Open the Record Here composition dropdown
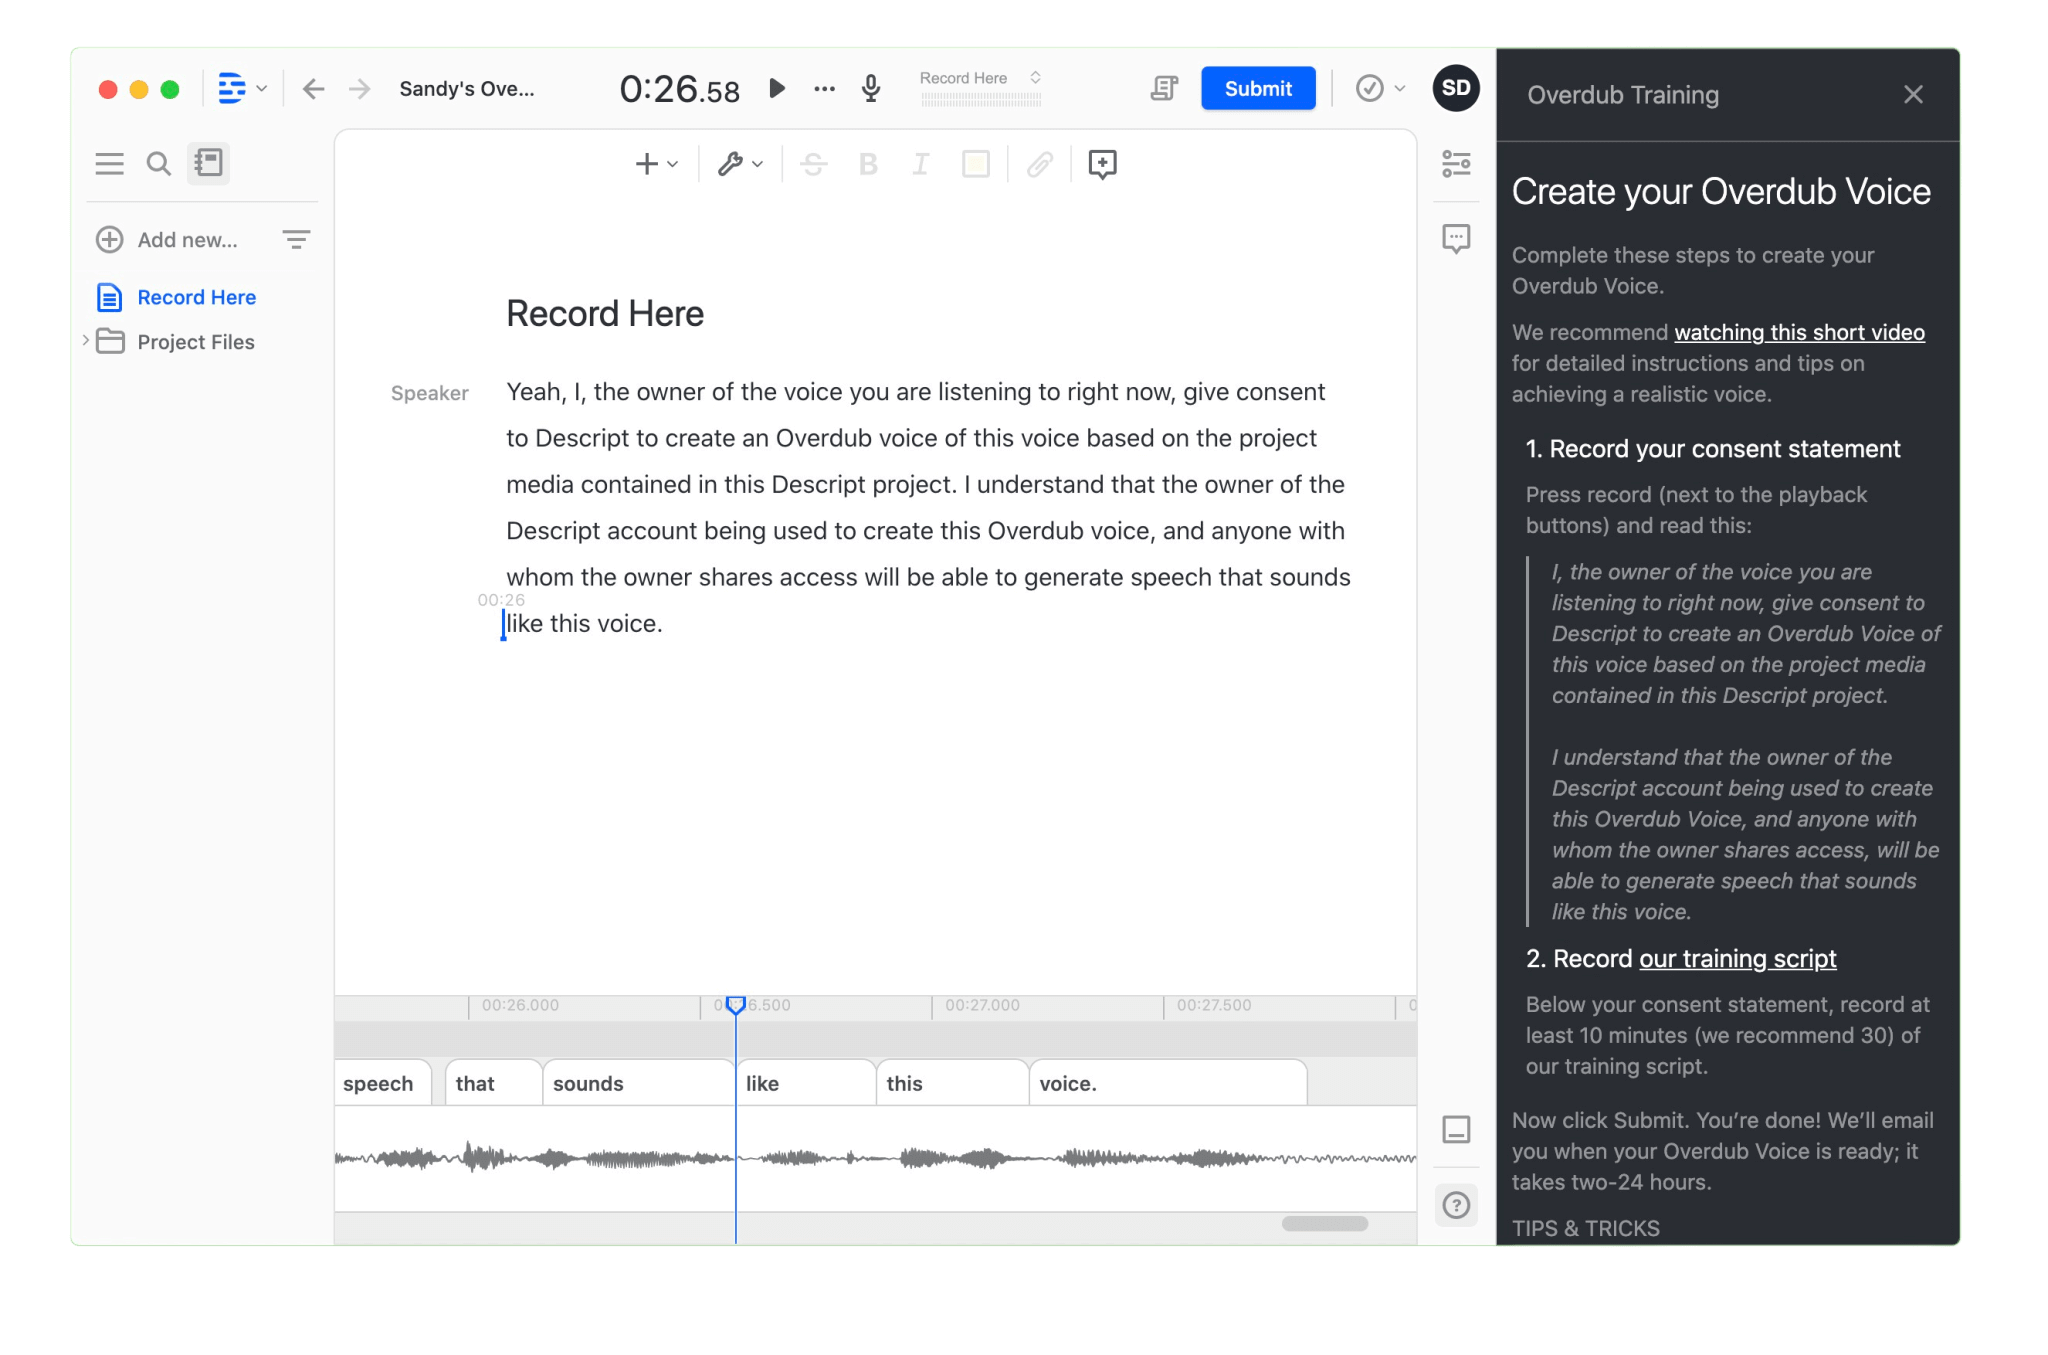The image size is (2048, 1355). tap(981, 78)
